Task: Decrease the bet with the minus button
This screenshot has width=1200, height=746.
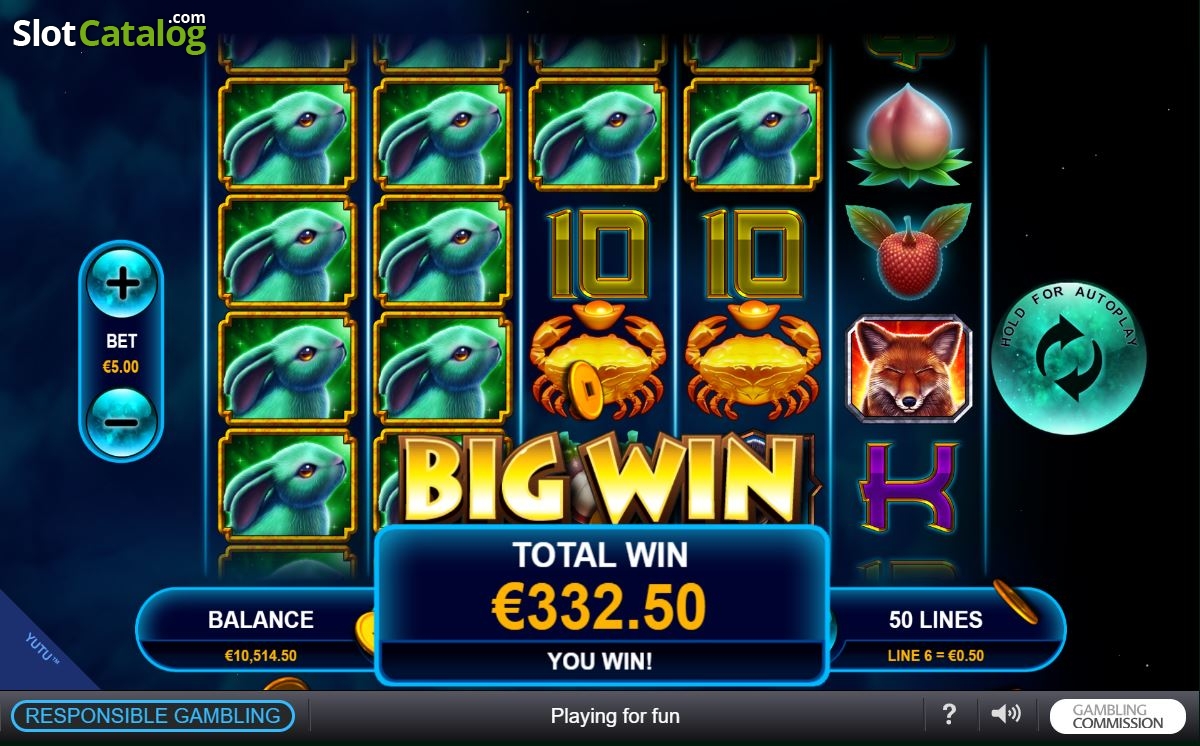Action: coord(122,422)
